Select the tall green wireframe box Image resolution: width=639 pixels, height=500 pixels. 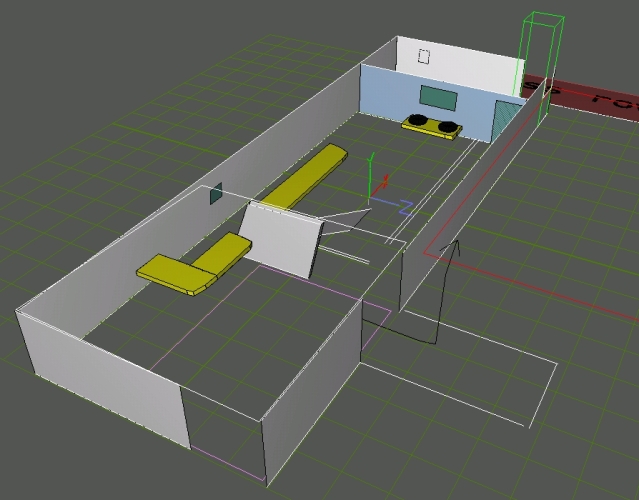[539, 67]
